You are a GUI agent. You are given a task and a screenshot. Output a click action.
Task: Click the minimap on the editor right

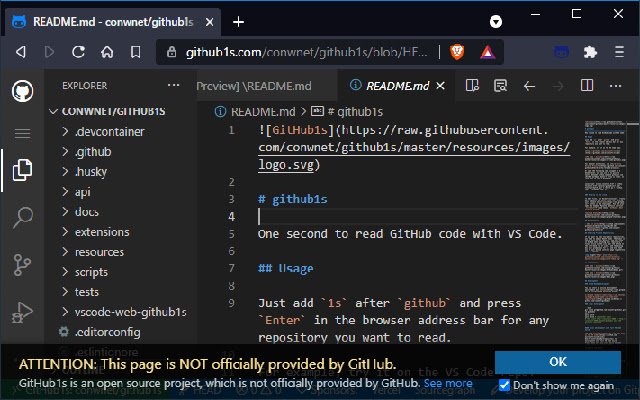[x=605, y=233]
